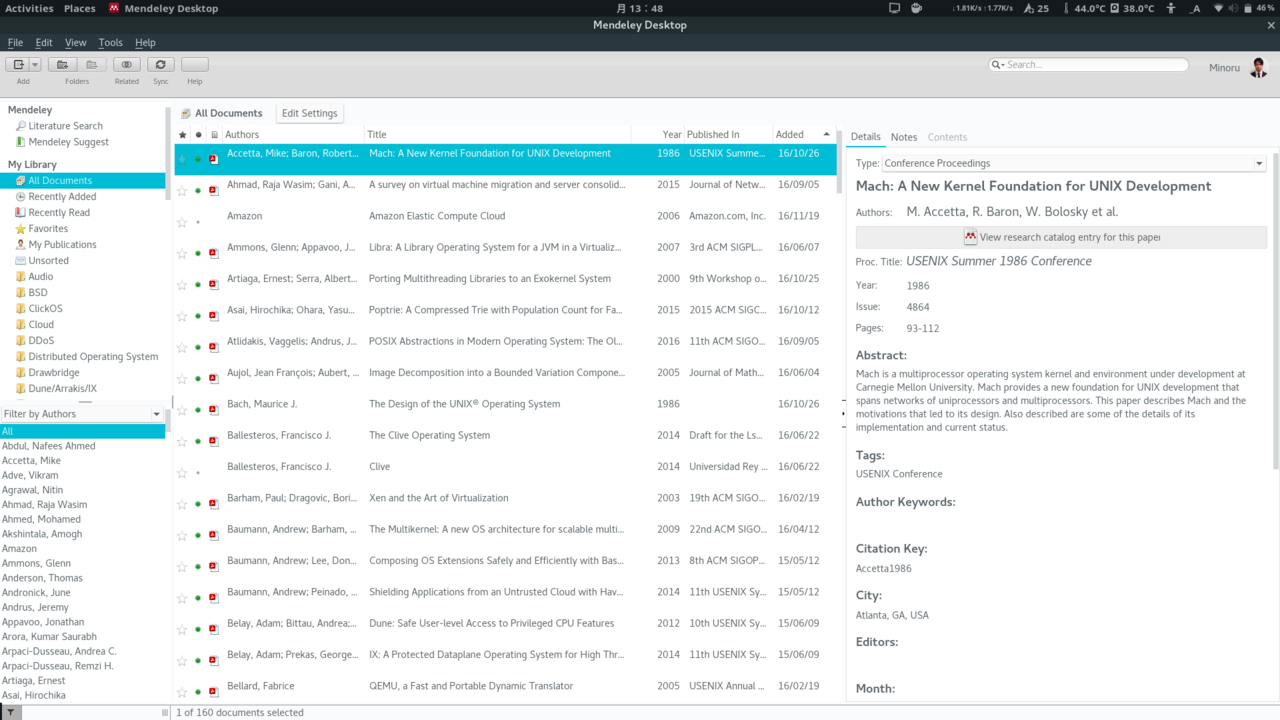Select Recently Added in My Library
Image resolution: width=1280 pixels, height=720 pixels.
pos(62,197)
